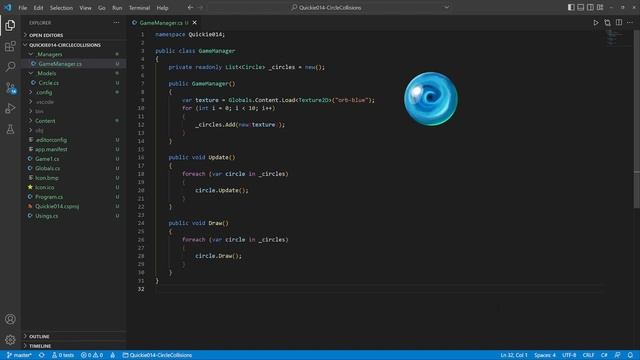Click the Synchronize Changes status icon

click(x=42, y=355)
